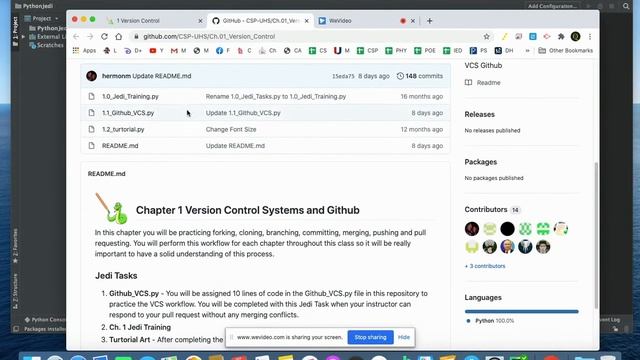Open the Packages section heading
Viewport: 640px width, 360px height.
[x=481, y=162]
